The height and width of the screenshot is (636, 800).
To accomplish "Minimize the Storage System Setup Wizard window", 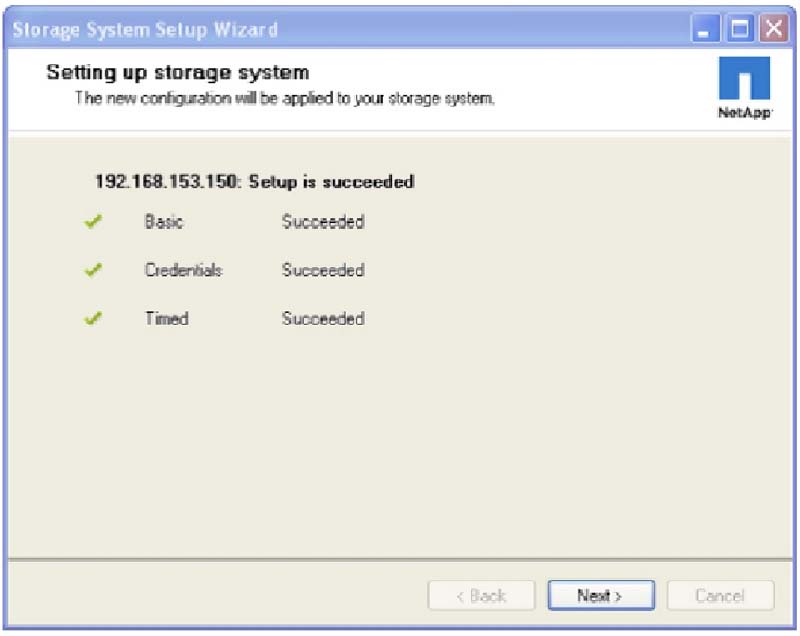I will click(x=708, y=28).
